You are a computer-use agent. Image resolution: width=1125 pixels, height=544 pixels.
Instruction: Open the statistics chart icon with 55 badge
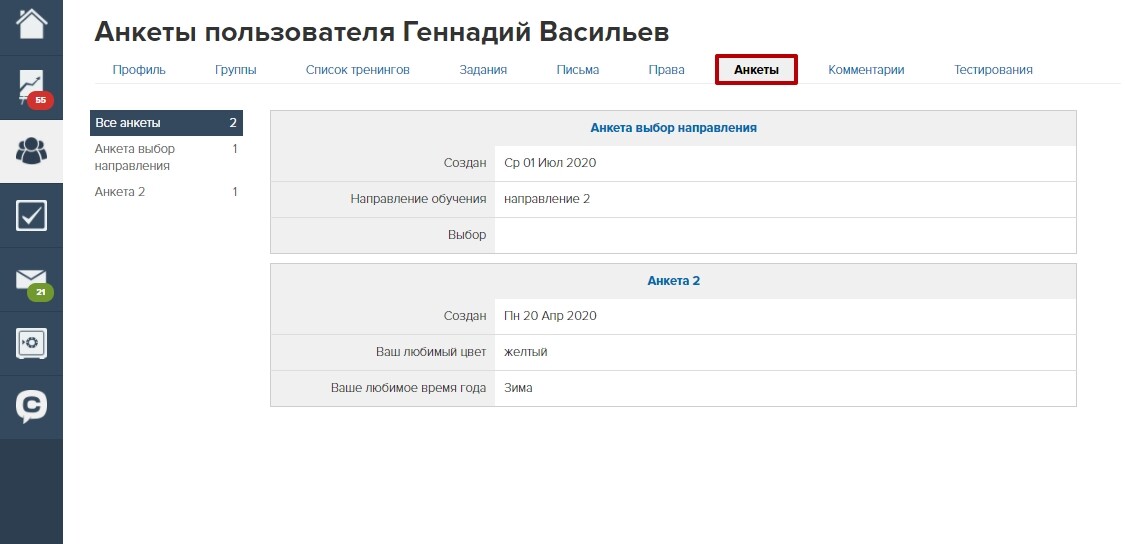[x=31, y=88]
